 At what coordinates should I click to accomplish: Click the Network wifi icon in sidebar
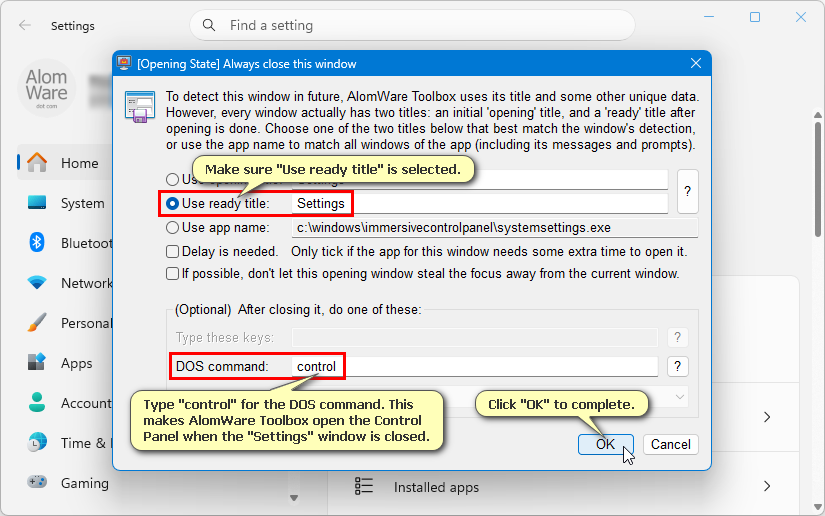(37, 283)
